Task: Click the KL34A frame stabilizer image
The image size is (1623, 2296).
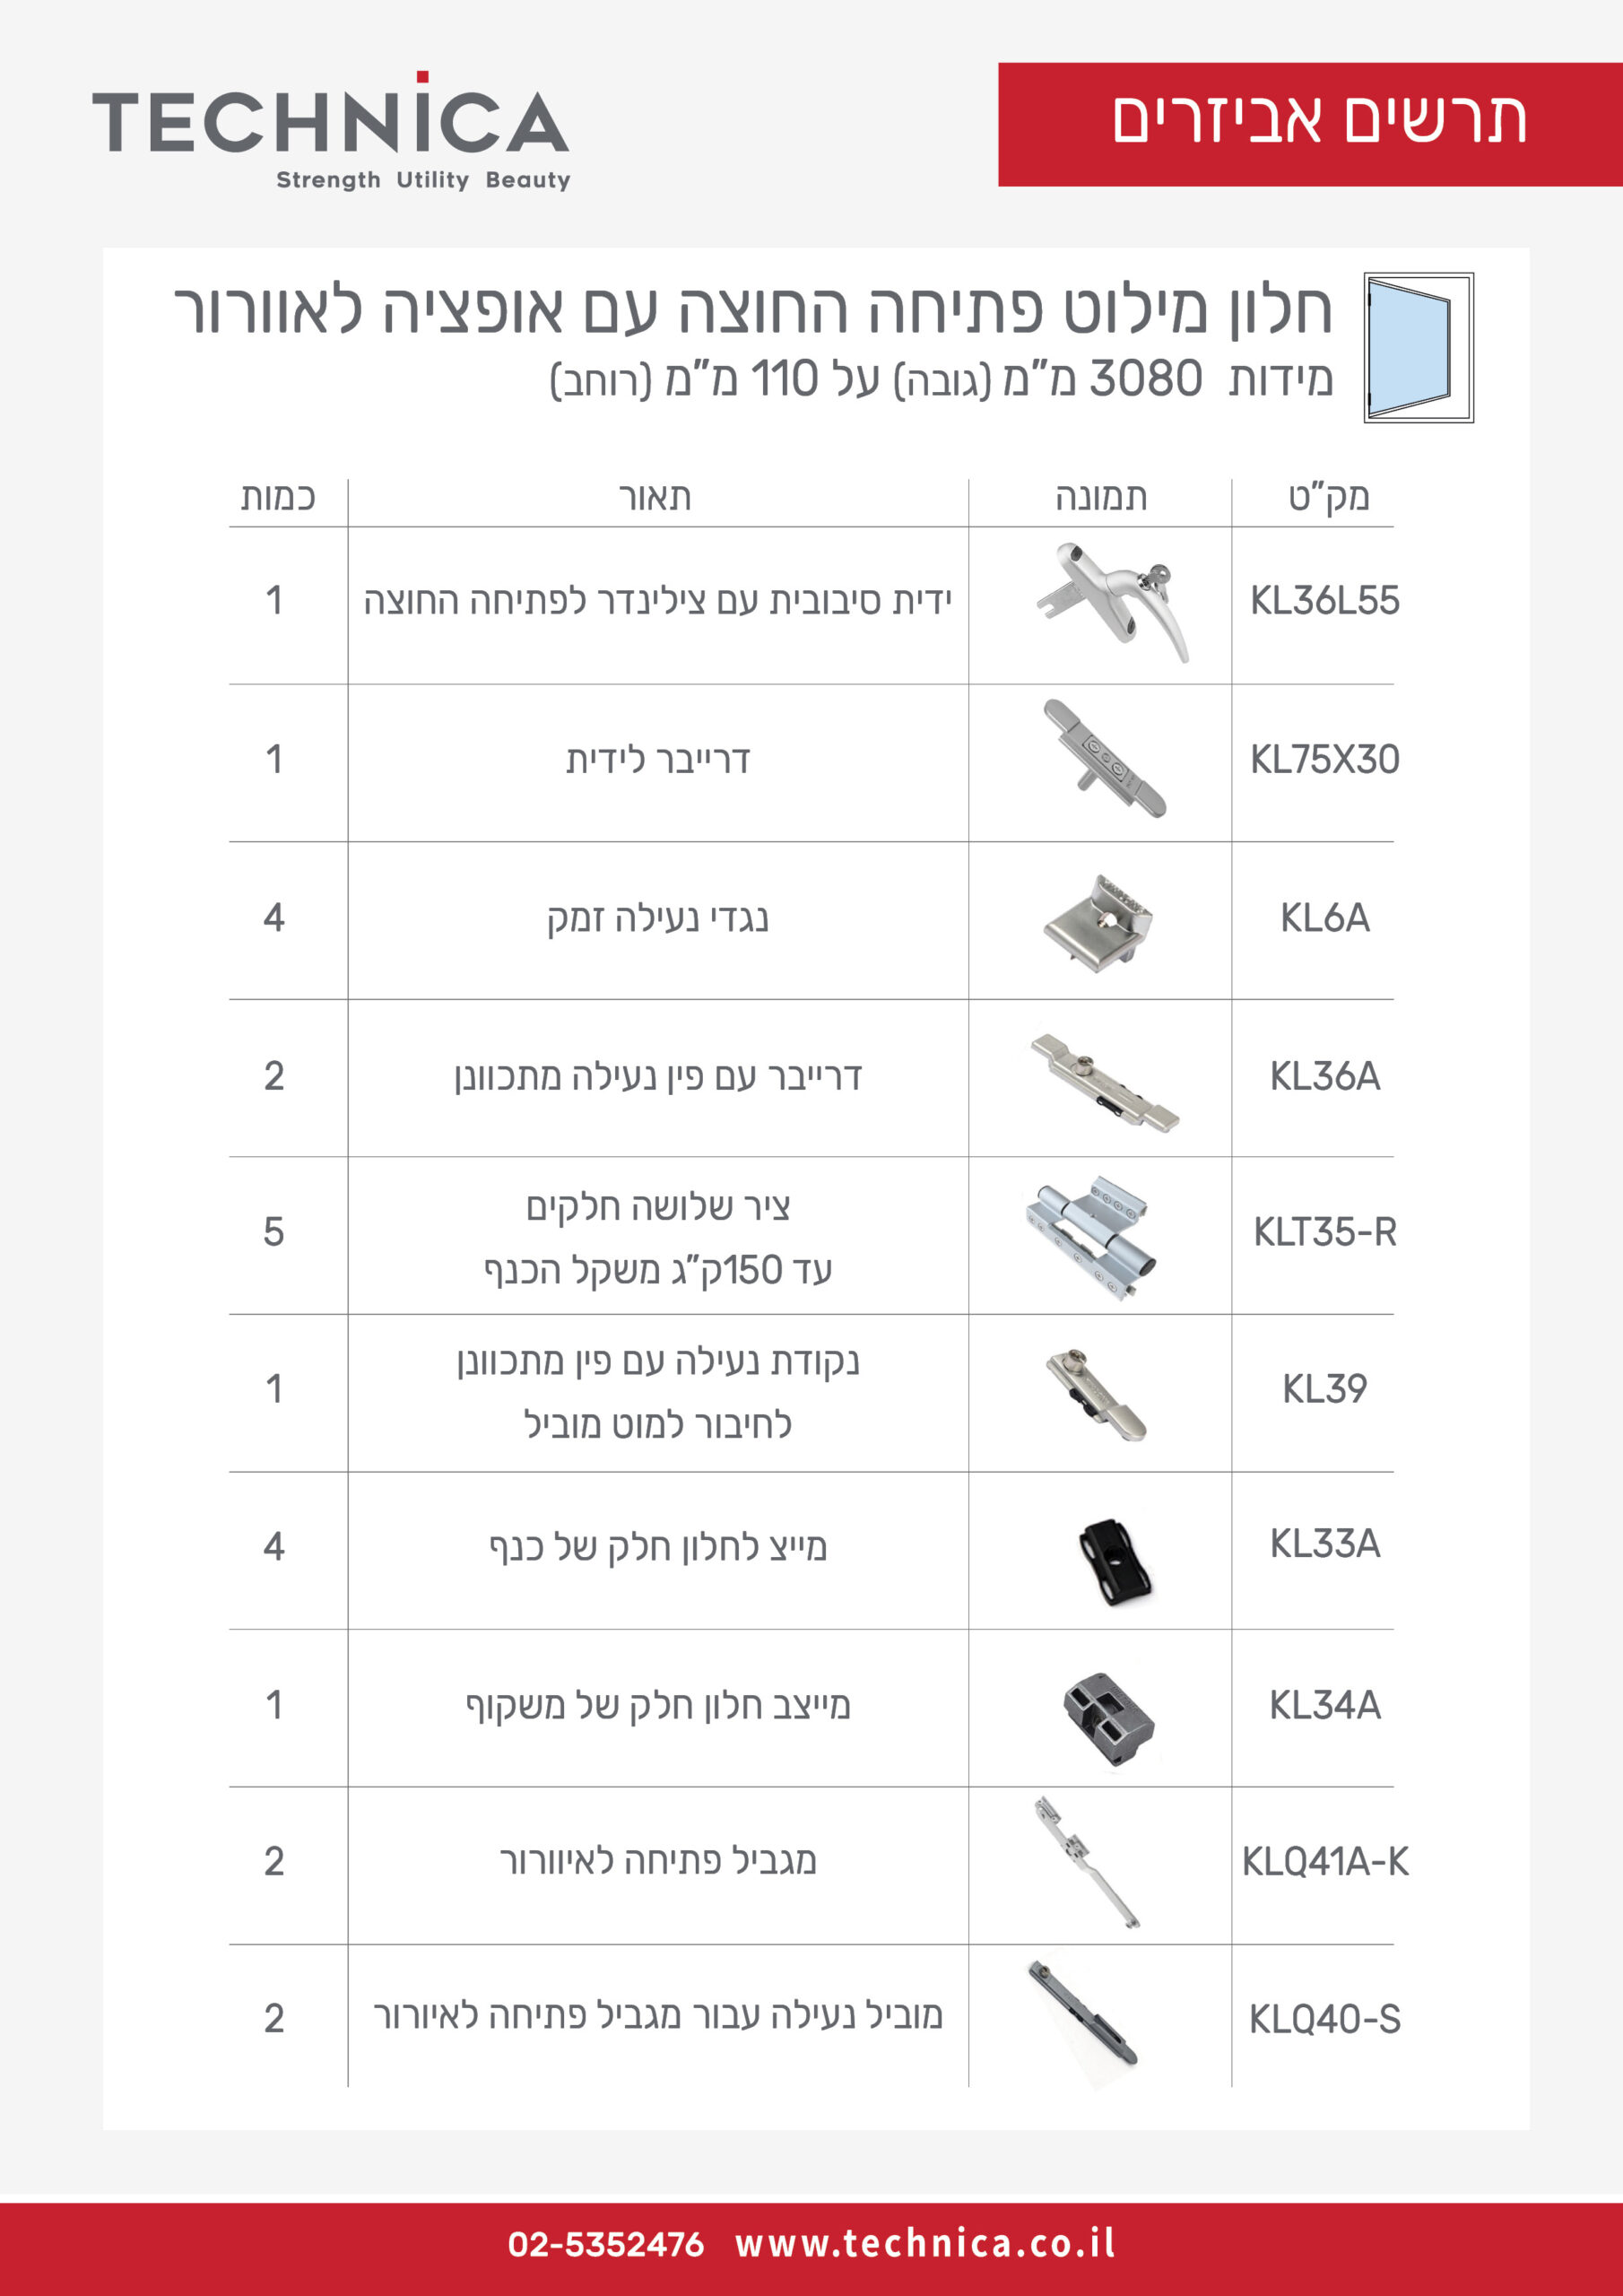Action: [x=1108, y=1719]
